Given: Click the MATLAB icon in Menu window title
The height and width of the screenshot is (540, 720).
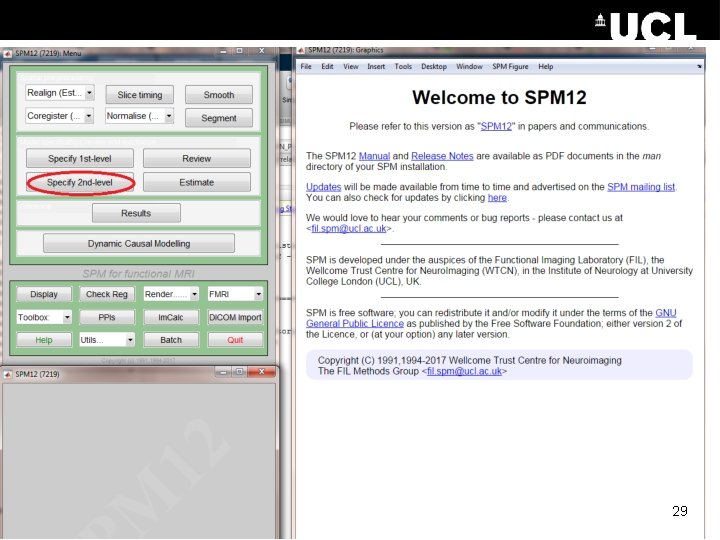Looking at the screenshot, I should [7, 54].
